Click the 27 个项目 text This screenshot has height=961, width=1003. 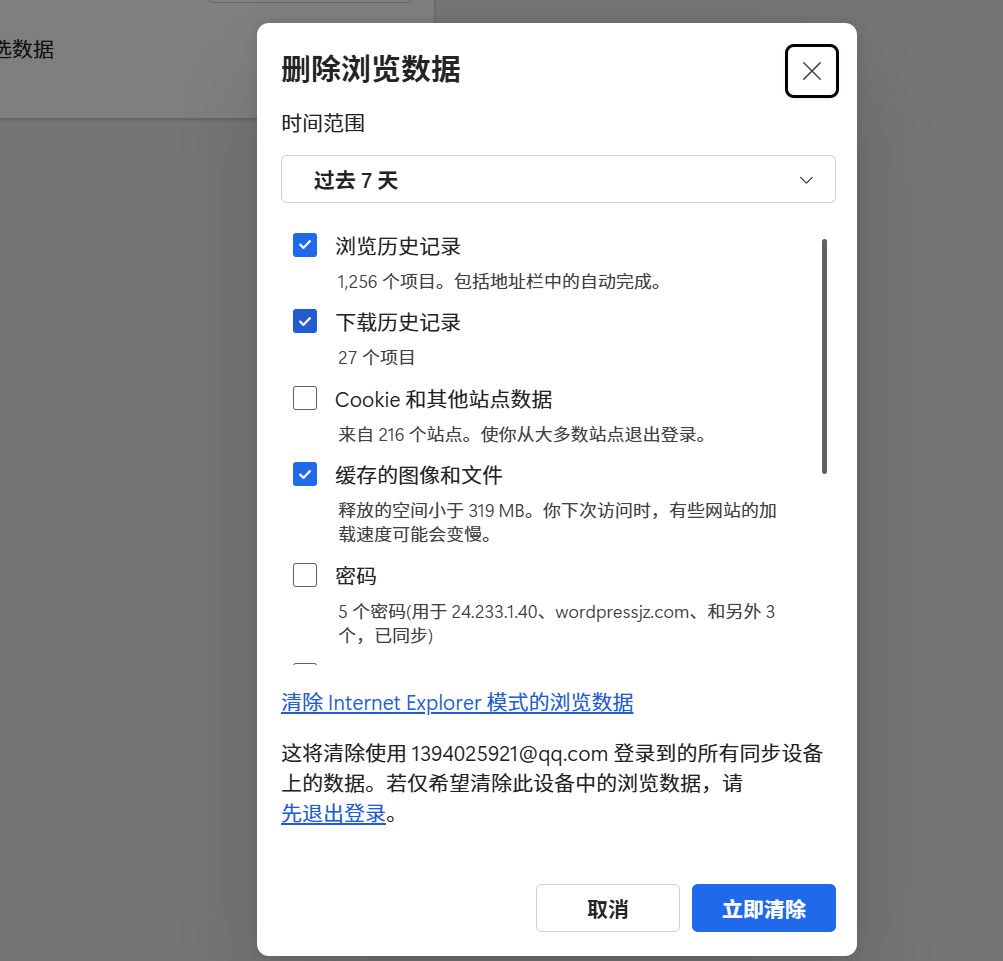(x=377, y=358)
